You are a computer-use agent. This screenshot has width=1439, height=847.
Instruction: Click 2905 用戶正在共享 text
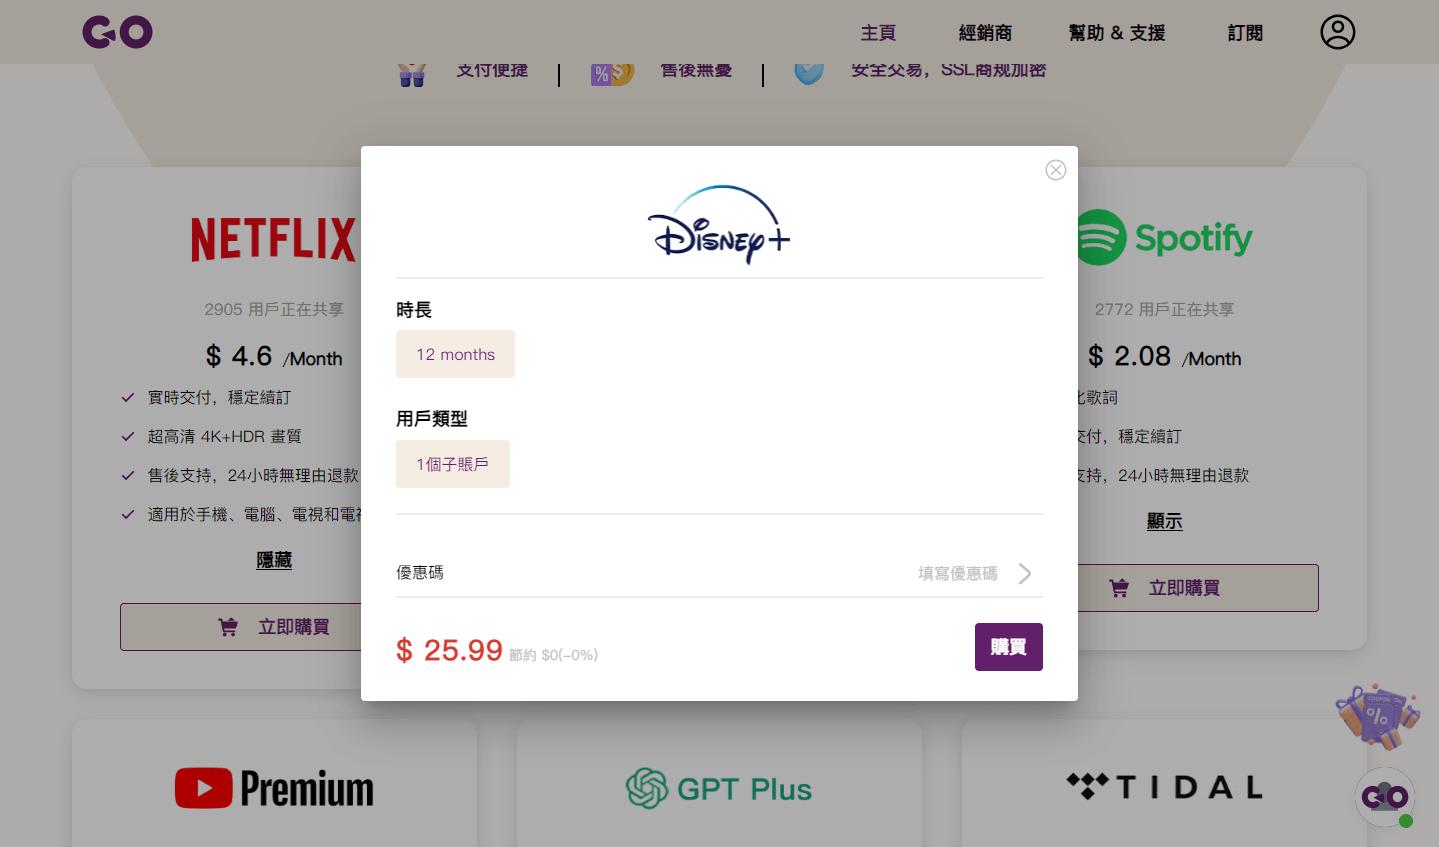tap(274, 309)
